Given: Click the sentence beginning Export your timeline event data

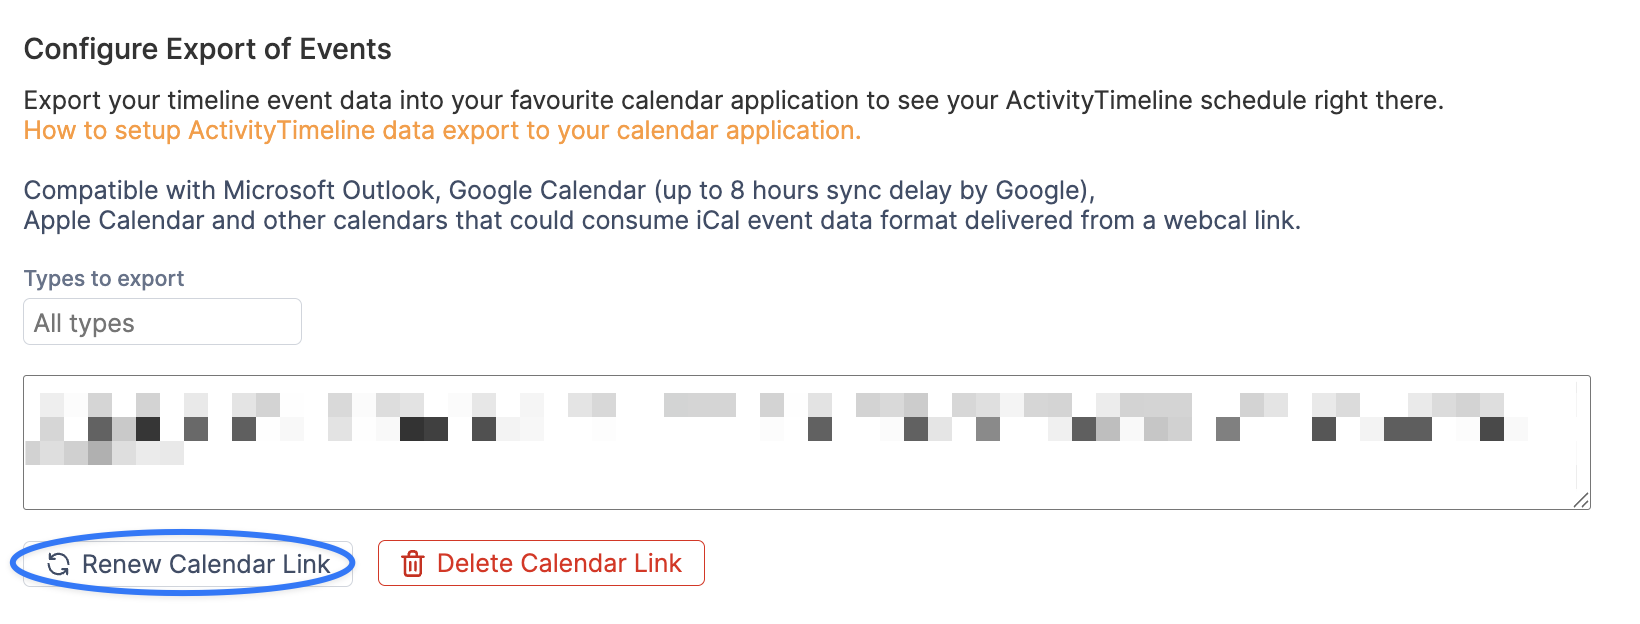Looking at the screenshot, I should tap(734, 100).
